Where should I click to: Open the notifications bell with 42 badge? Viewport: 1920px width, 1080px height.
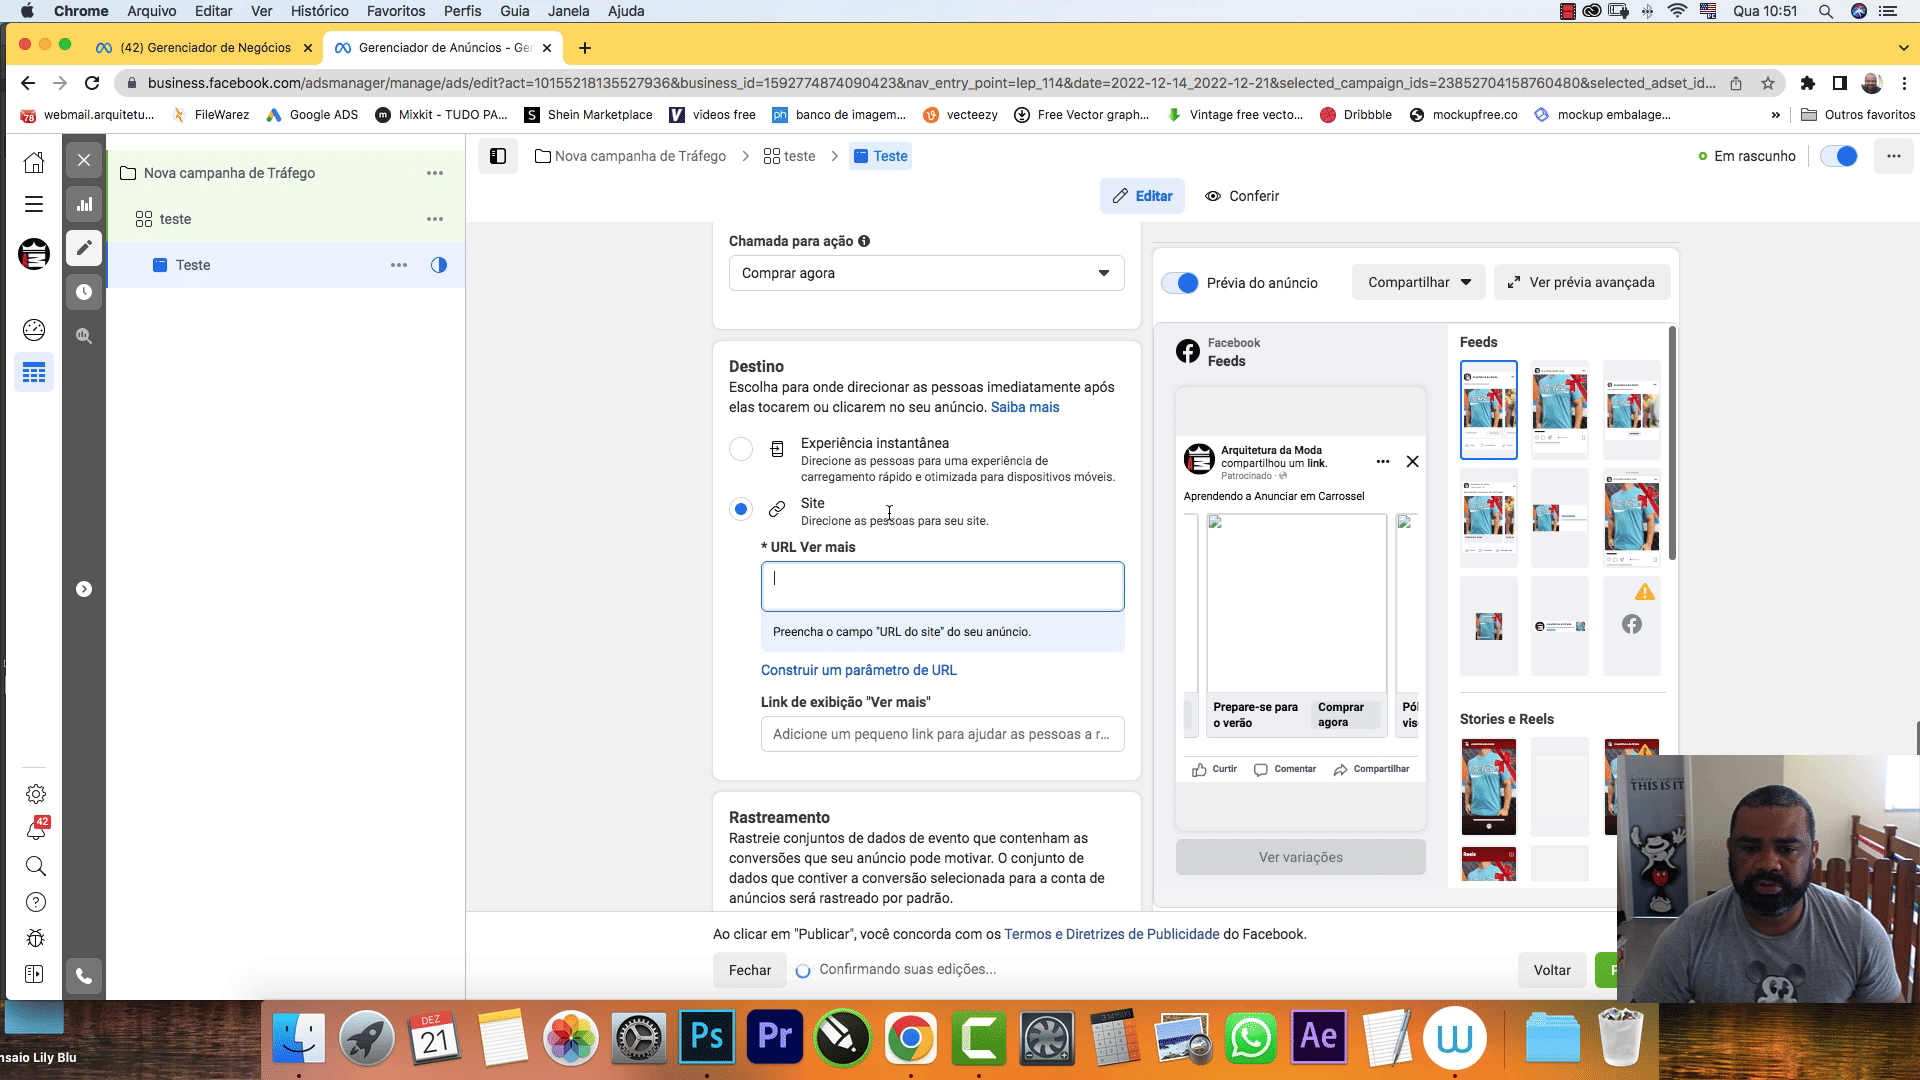click(36, 829)
